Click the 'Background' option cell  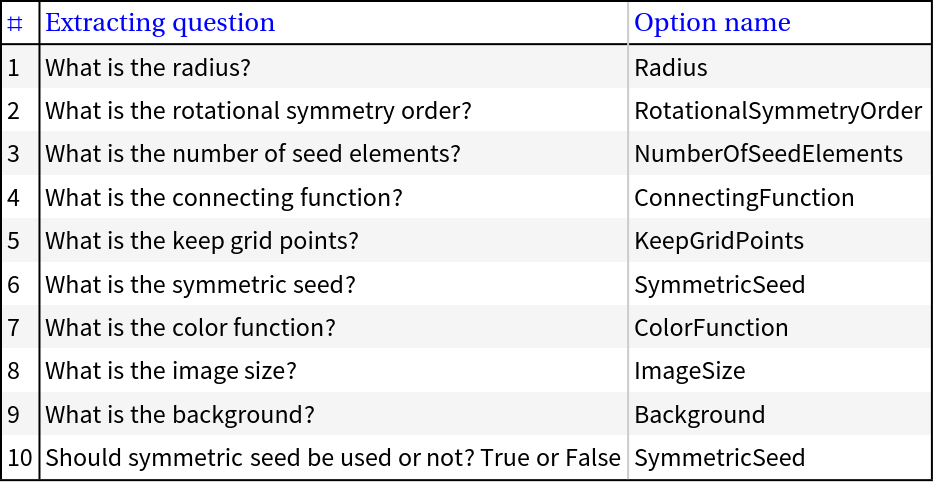[700, 415]
